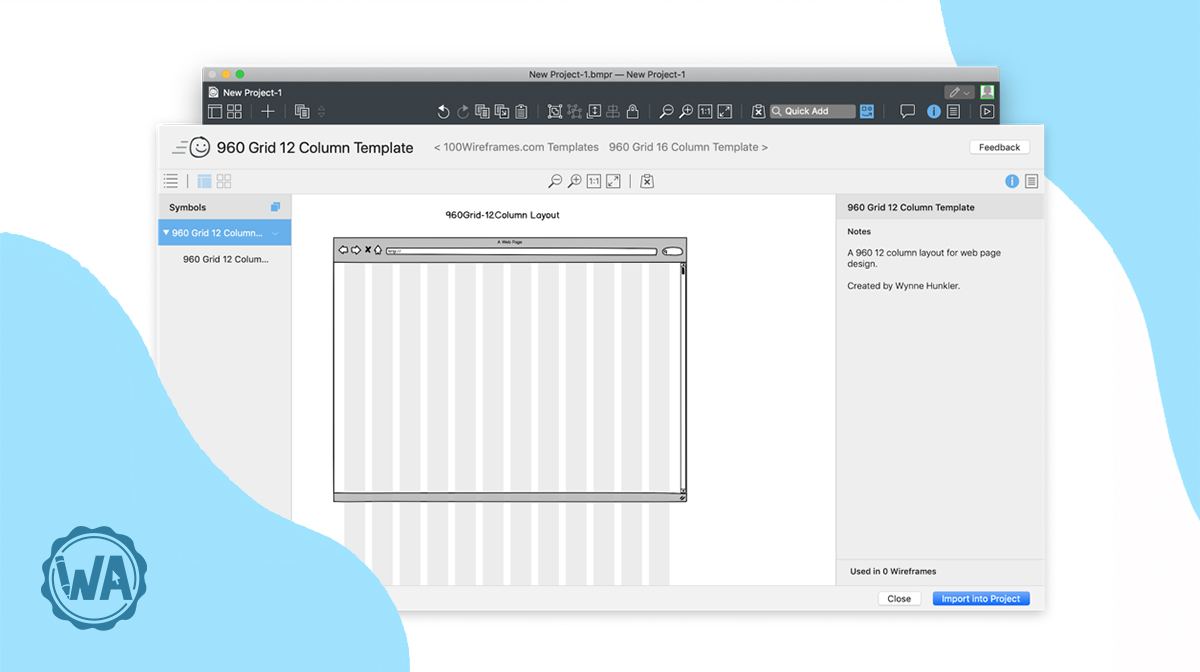Screen dimensions: 1200x672
Task: Click the Redo arrow in the main toolbar
Action: pos(463,111)
